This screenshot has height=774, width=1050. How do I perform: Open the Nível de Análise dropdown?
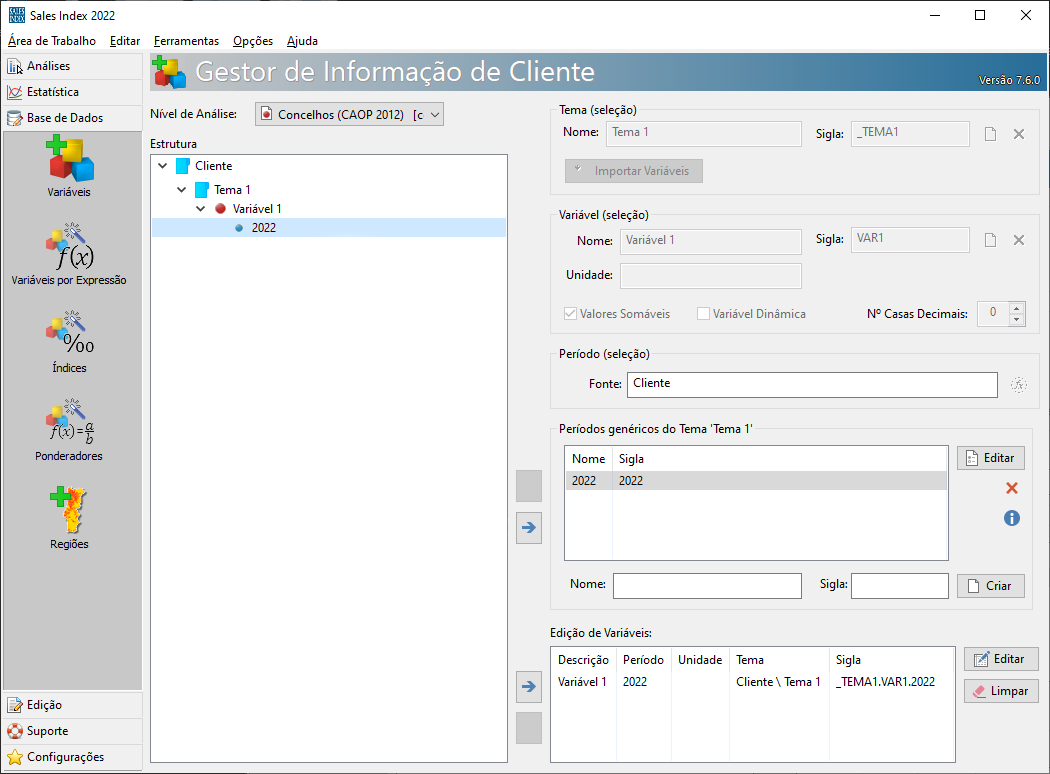(x=349, y=115)
